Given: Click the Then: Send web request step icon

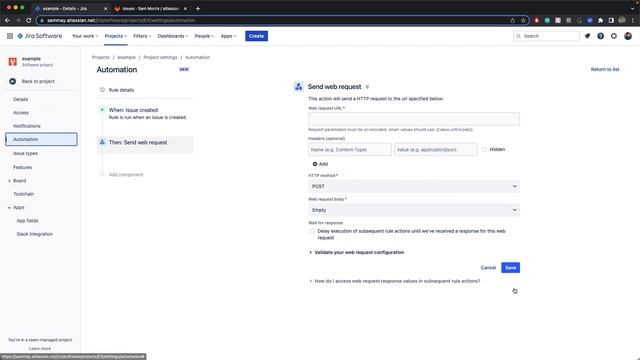Looking at the screenshot, I should (x=102, y=142).
